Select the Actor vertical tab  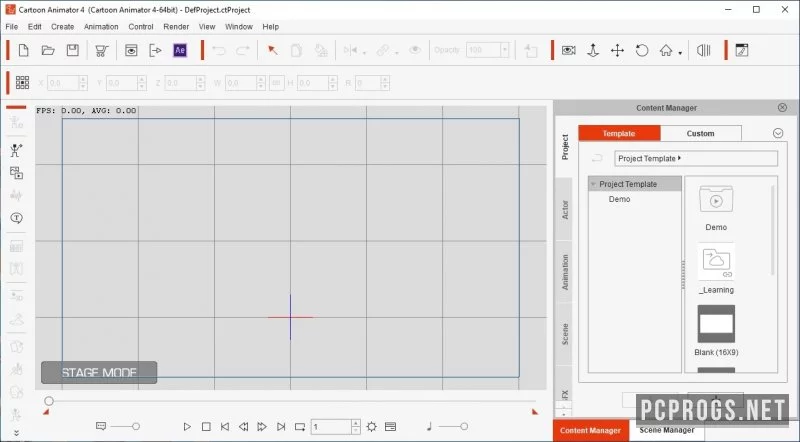coord(564,210)
